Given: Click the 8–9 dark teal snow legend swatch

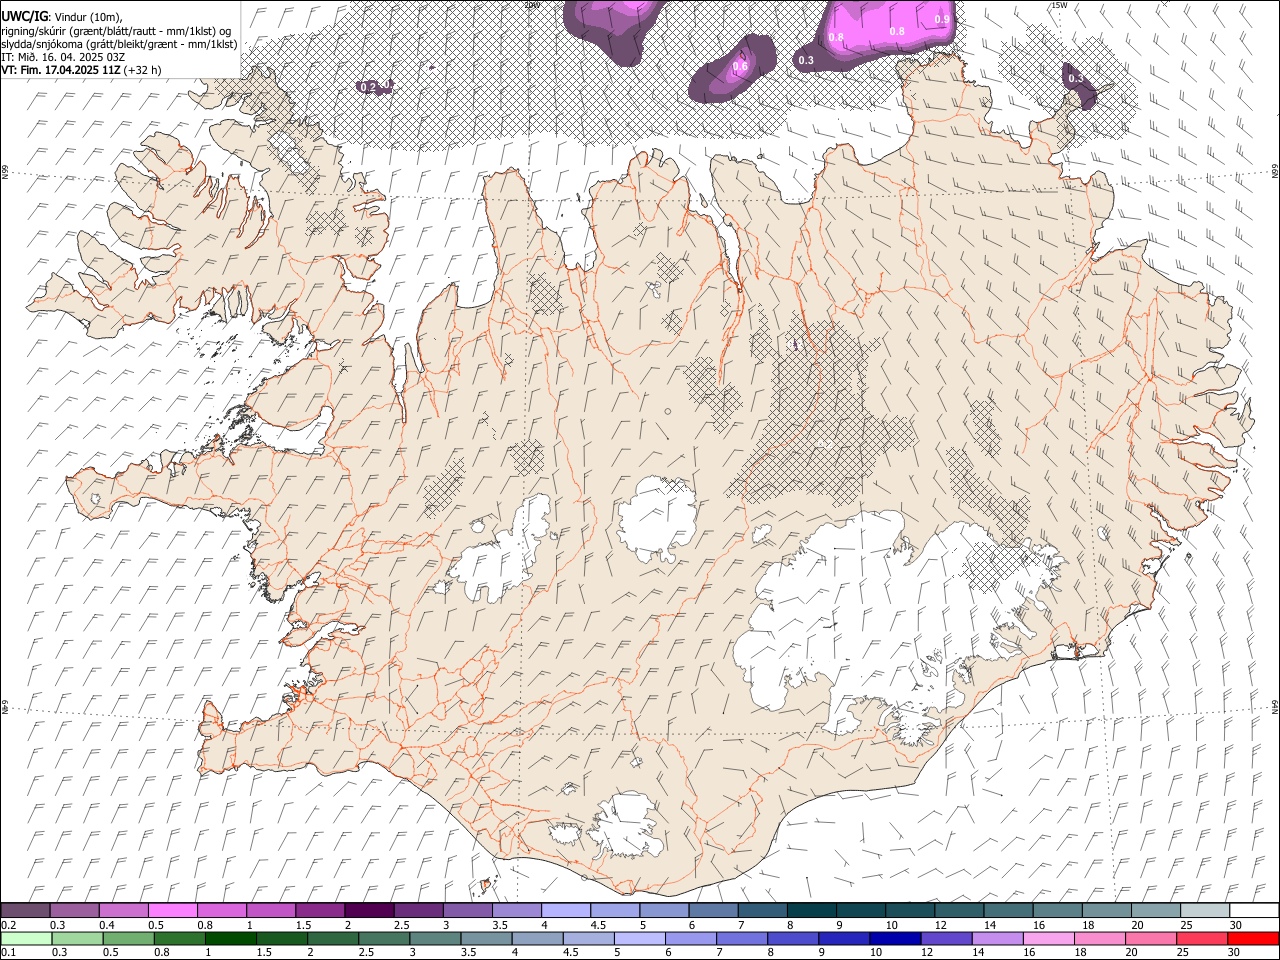Looking at the screenshot, I should 811,911.
